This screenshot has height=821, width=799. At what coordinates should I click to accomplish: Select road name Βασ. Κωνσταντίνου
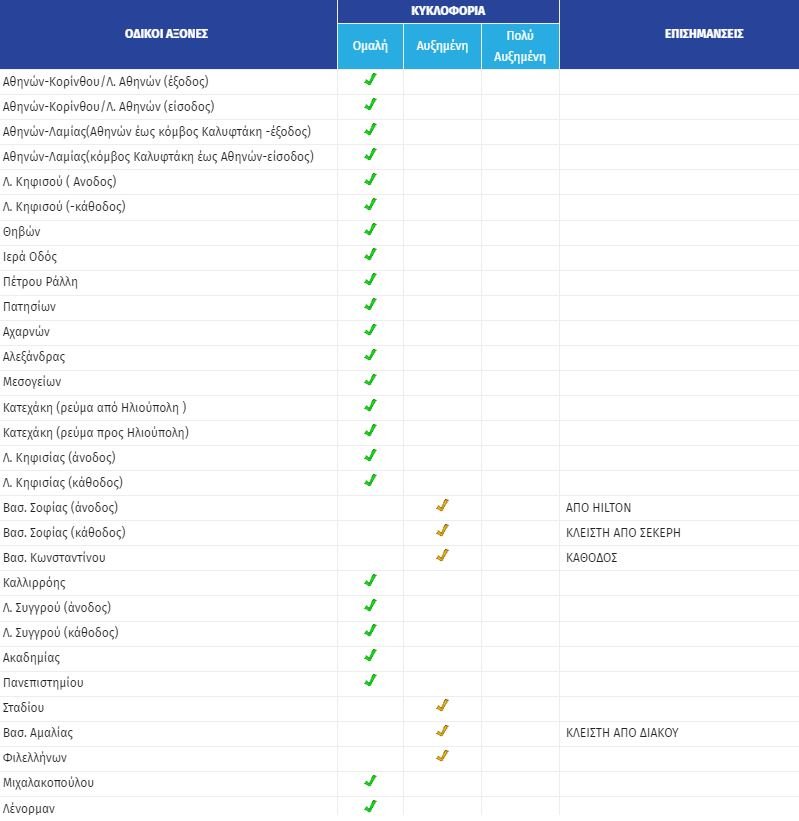54,558
